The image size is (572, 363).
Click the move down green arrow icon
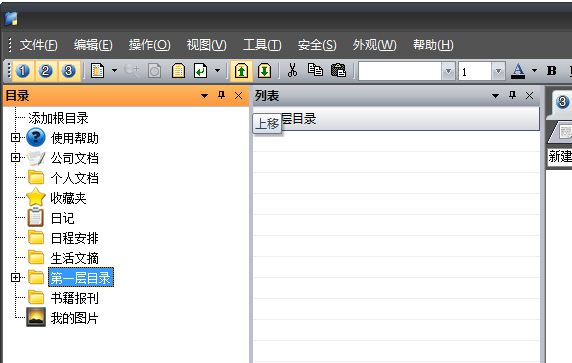point(264,71)
